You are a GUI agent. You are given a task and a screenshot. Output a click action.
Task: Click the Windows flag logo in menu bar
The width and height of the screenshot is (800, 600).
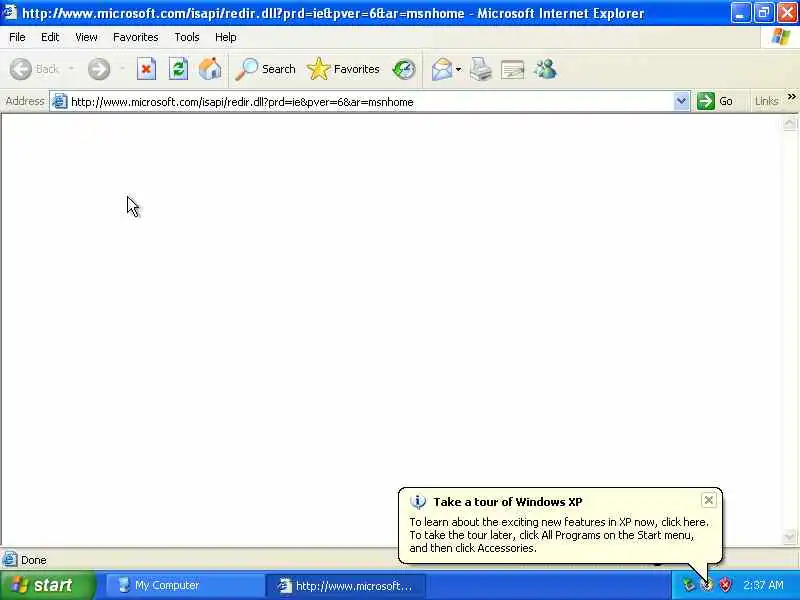pyautogui.click(x=780, y=37)
